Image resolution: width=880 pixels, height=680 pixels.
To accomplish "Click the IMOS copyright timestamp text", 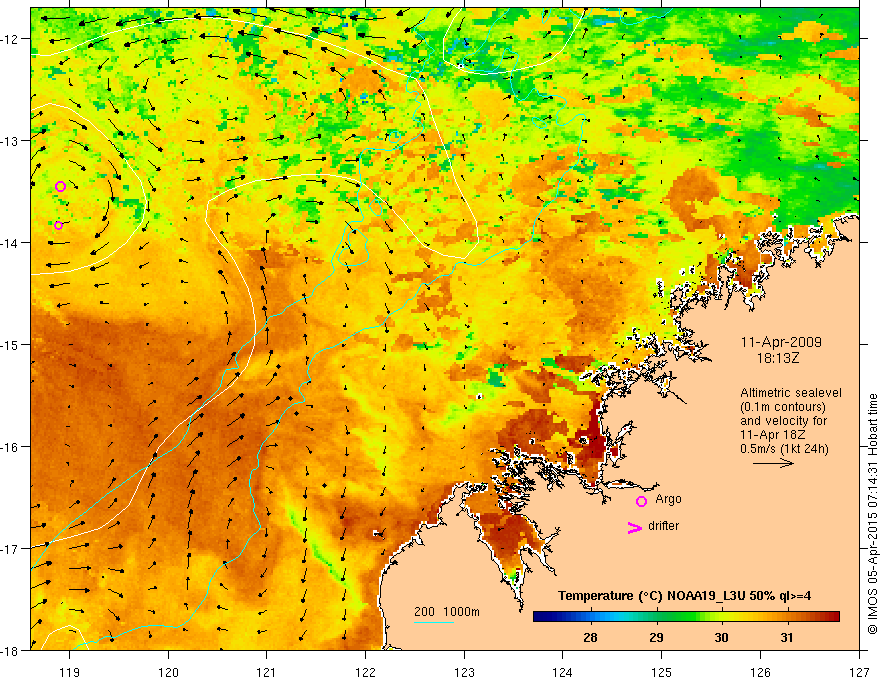I will [x=873, y=514].
